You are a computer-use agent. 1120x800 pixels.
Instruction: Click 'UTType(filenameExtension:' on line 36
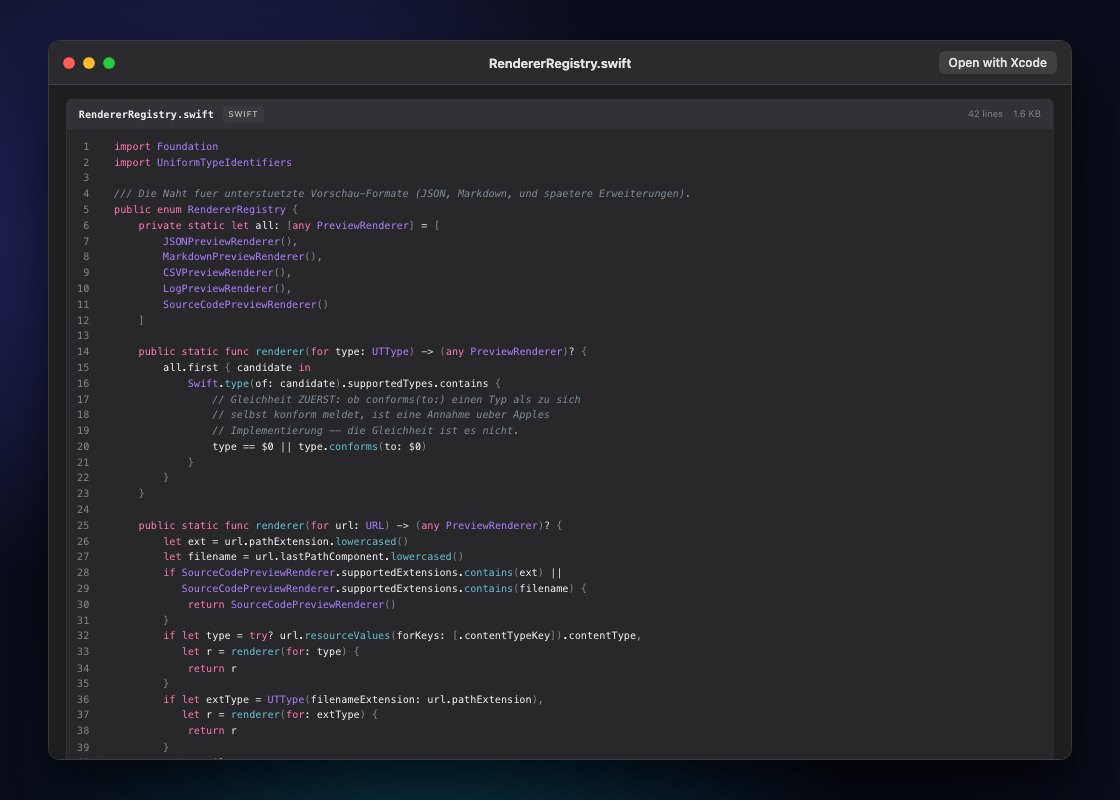pyautogui.click(x=344, y=699)
